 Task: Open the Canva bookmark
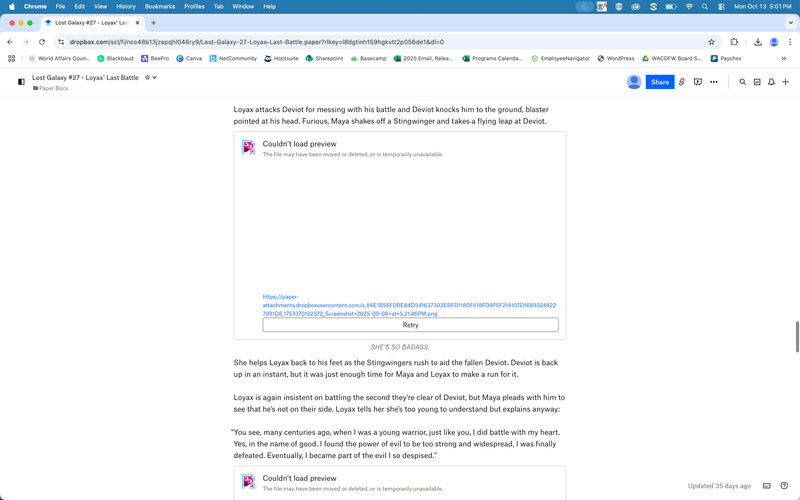click(189, 58)
